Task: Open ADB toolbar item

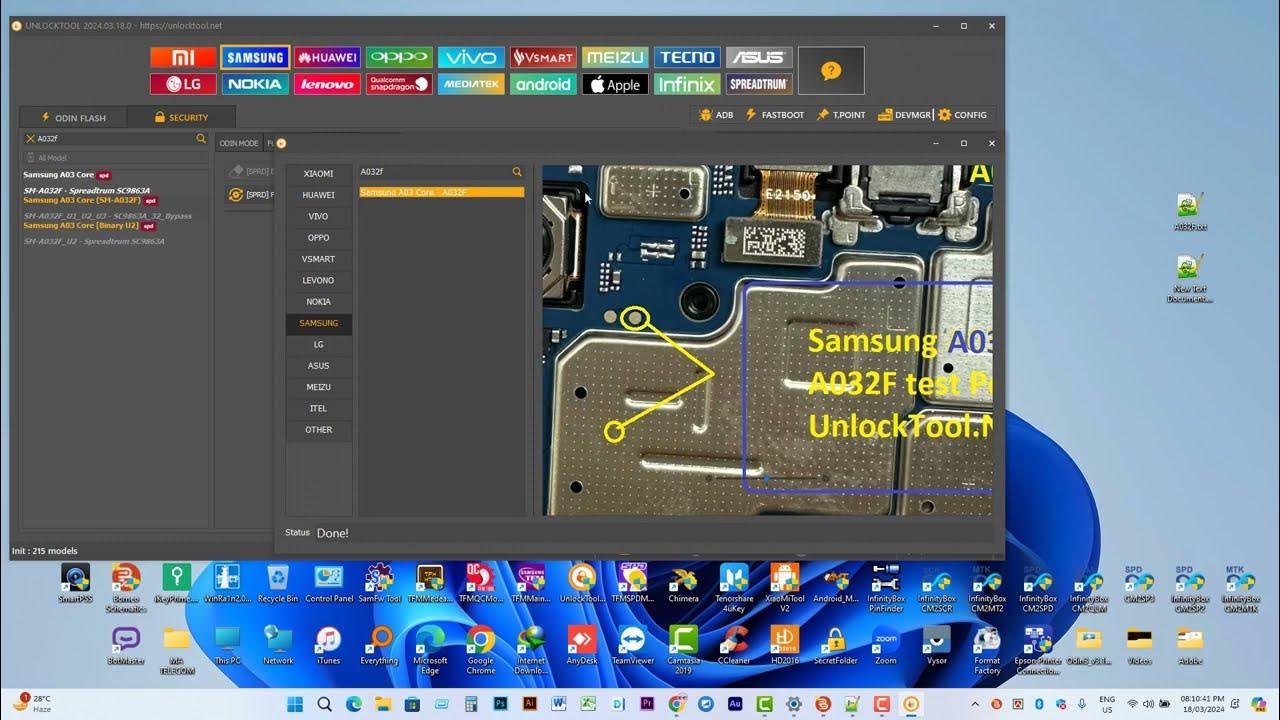Action: [x=717, y=115]
